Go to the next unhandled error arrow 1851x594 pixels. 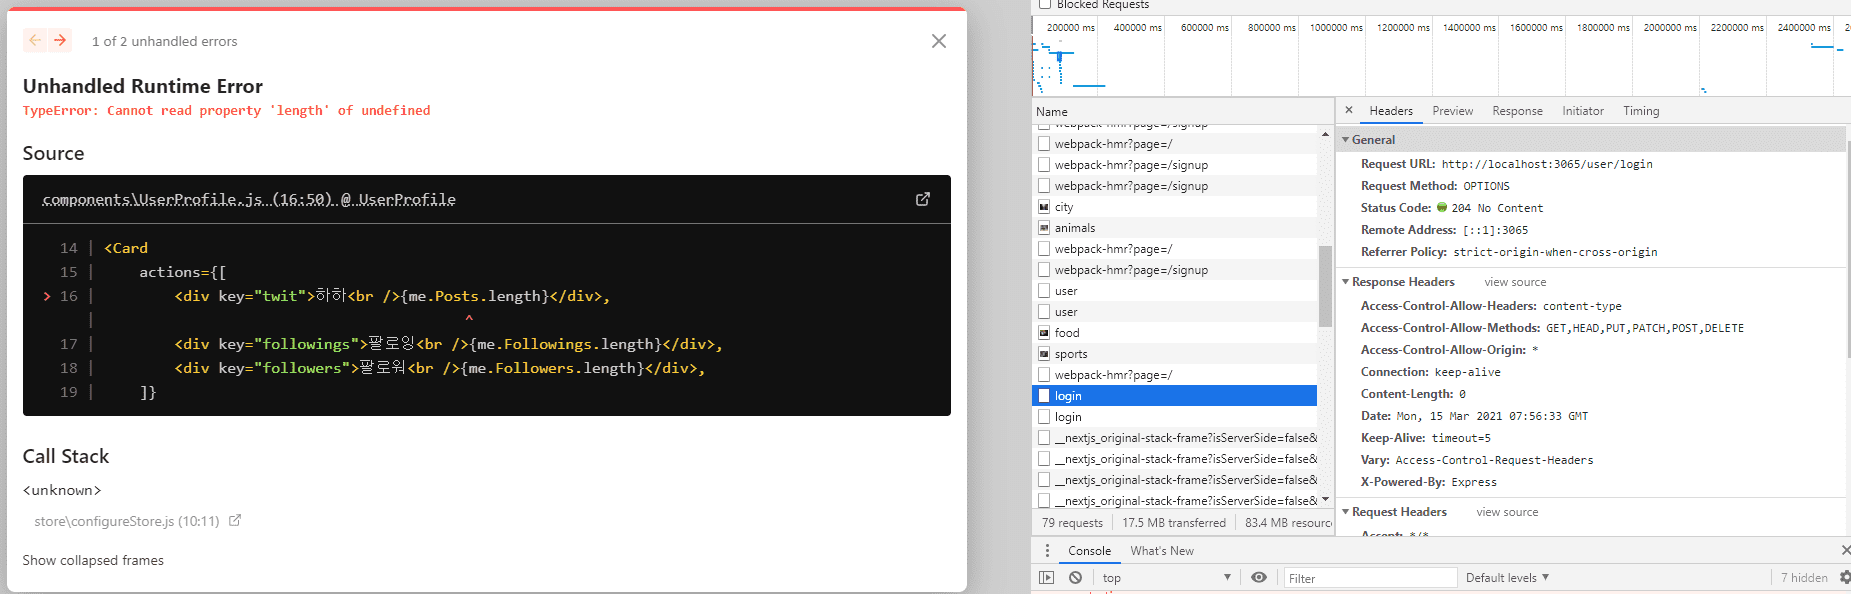click(x=60, y=40)
